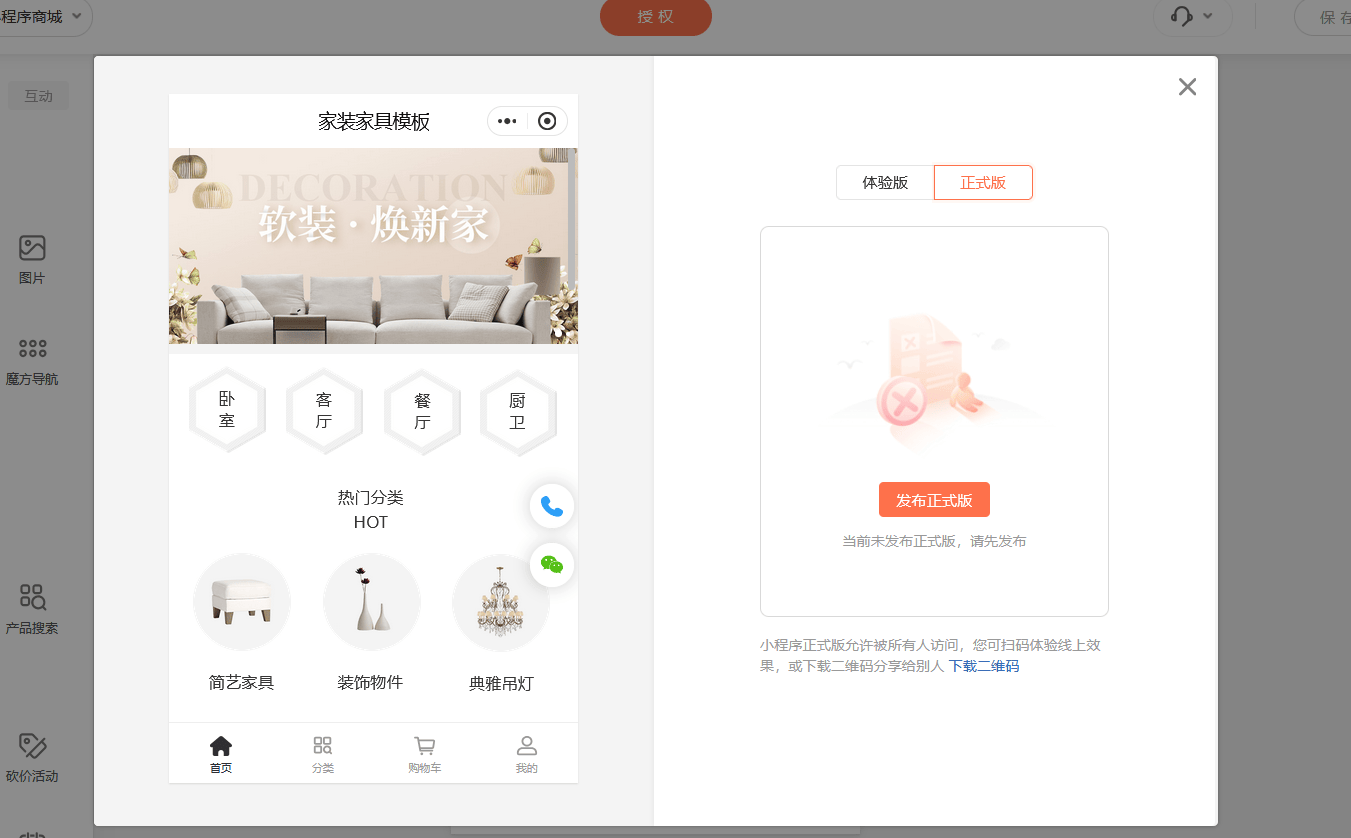Expand the customer service dropdown arrow
1351x838 pixels.
1208,17
